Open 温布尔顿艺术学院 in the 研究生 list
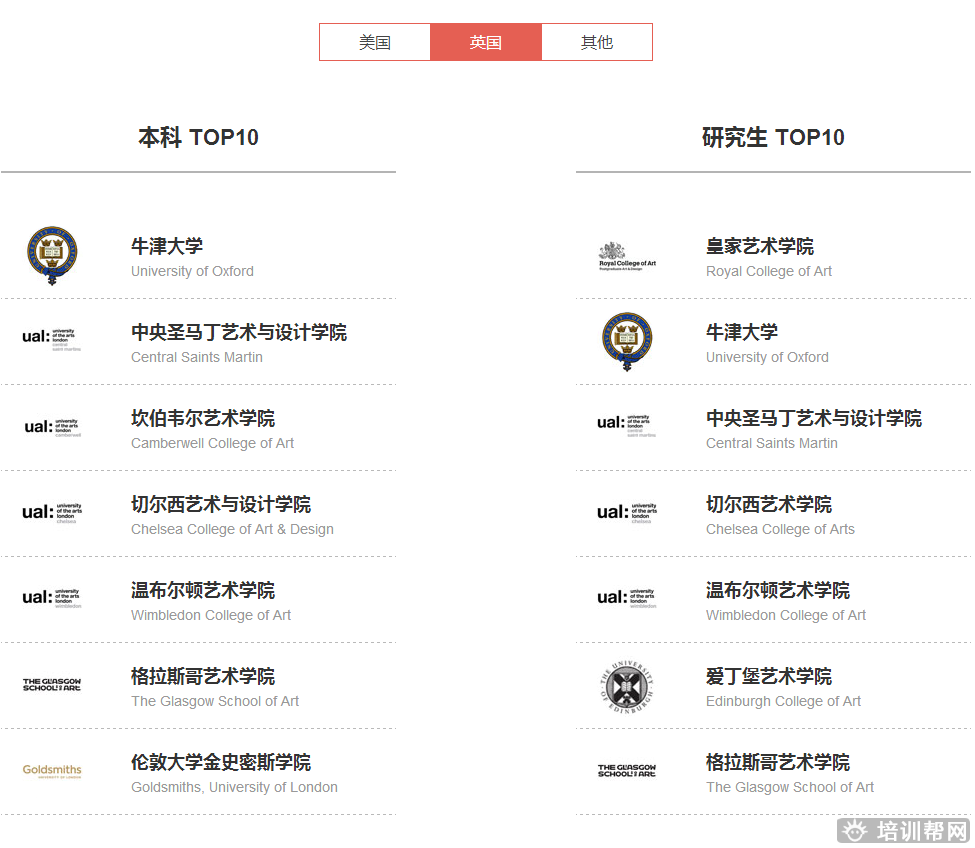This screenshot has width=975, height=848. coord(778,590)
